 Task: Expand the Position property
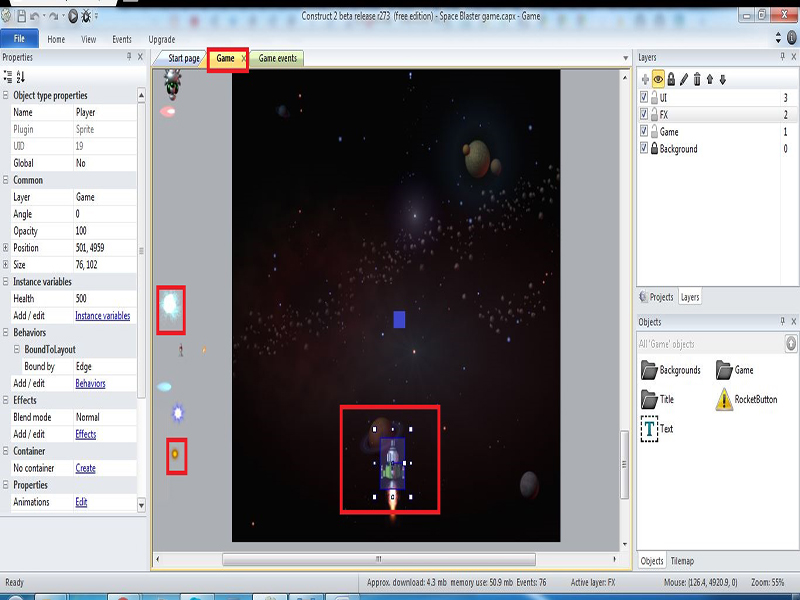coord(6,247)
